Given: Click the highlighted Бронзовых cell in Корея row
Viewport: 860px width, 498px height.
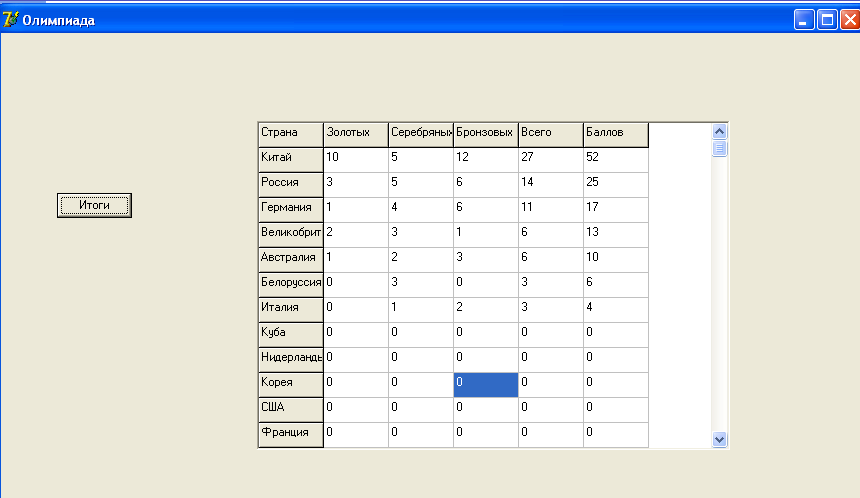Looking at the screenshot, I should pos(486,385).
